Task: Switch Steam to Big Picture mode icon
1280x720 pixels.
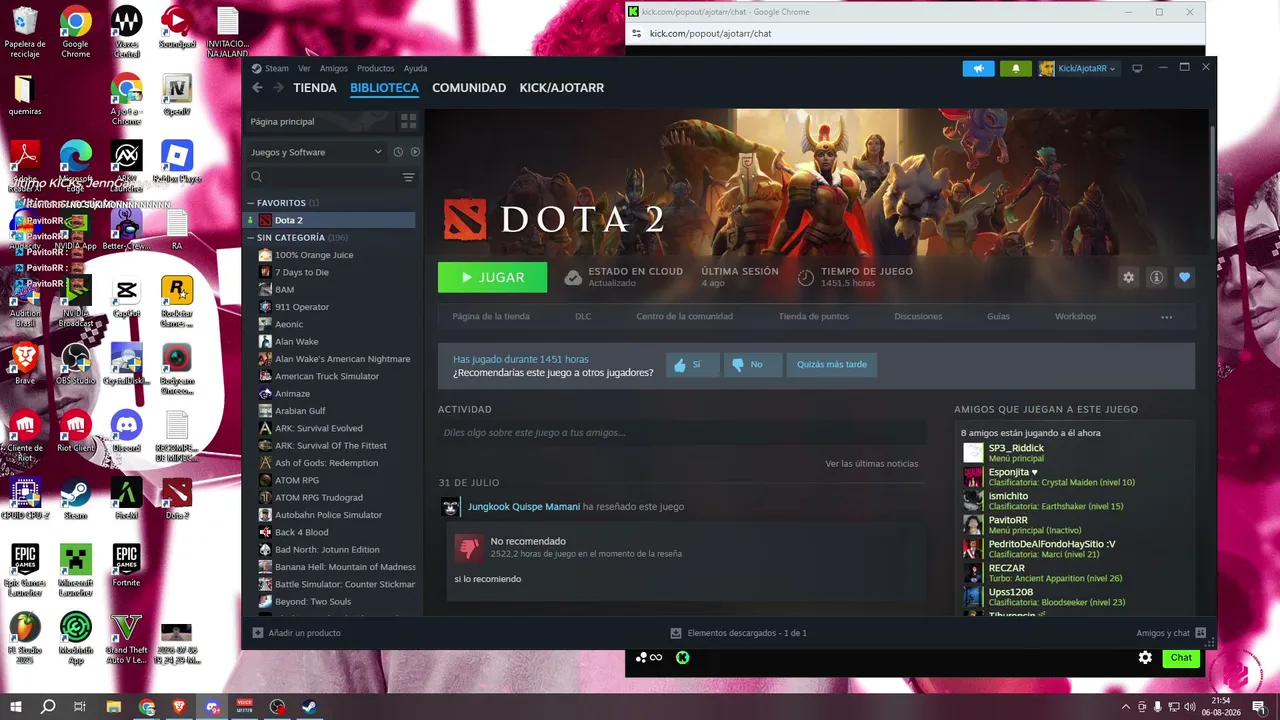Action: 1137,68
